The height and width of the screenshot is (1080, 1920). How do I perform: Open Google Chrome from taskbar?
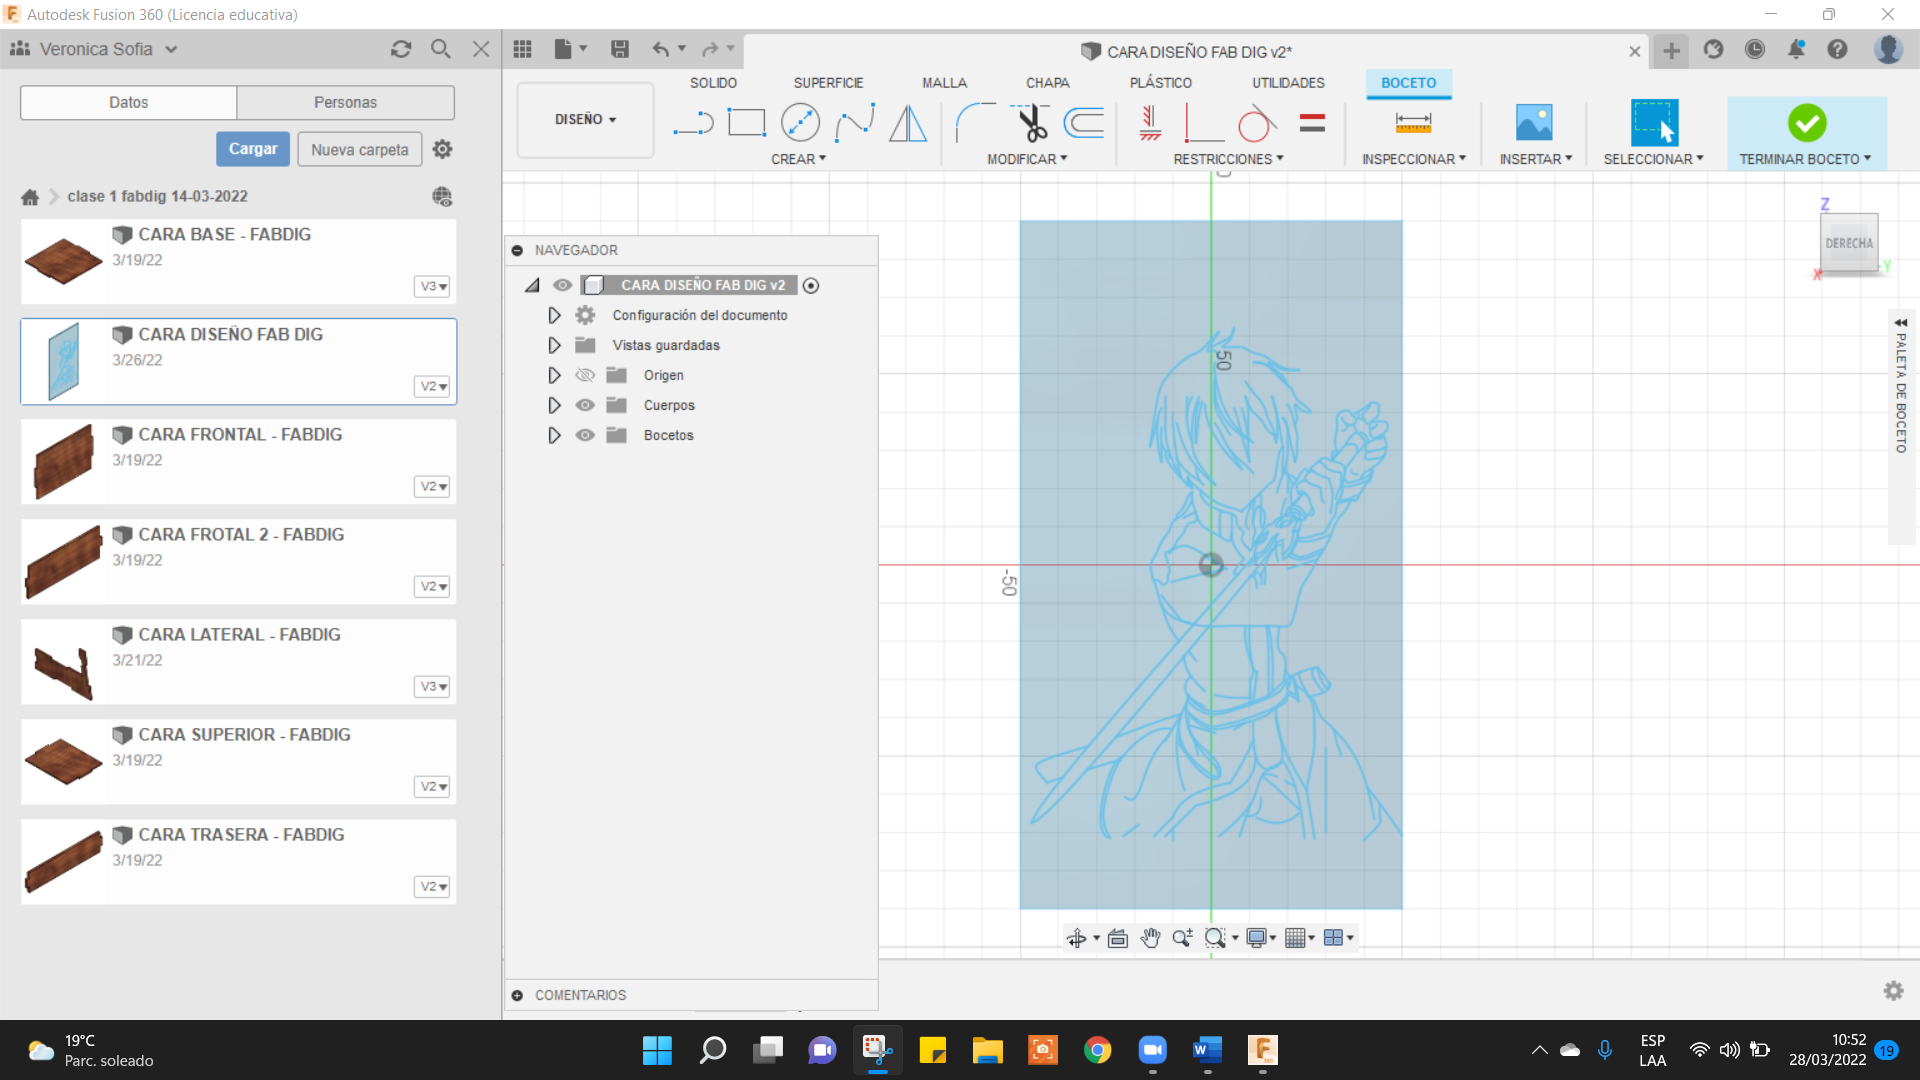click(x=1097, y=1050)
